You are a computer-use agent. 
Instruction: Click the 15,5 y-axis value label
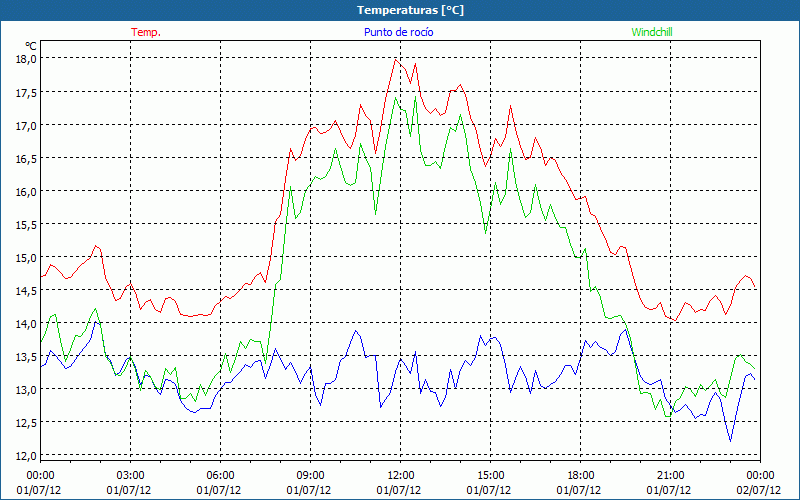coord(25,224)
